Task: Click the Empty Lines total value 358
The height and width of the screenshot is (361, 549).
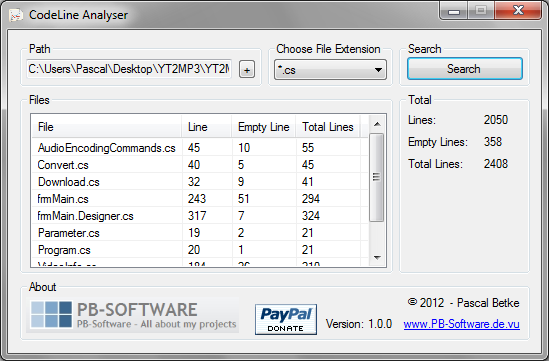Action: (493, 142)
